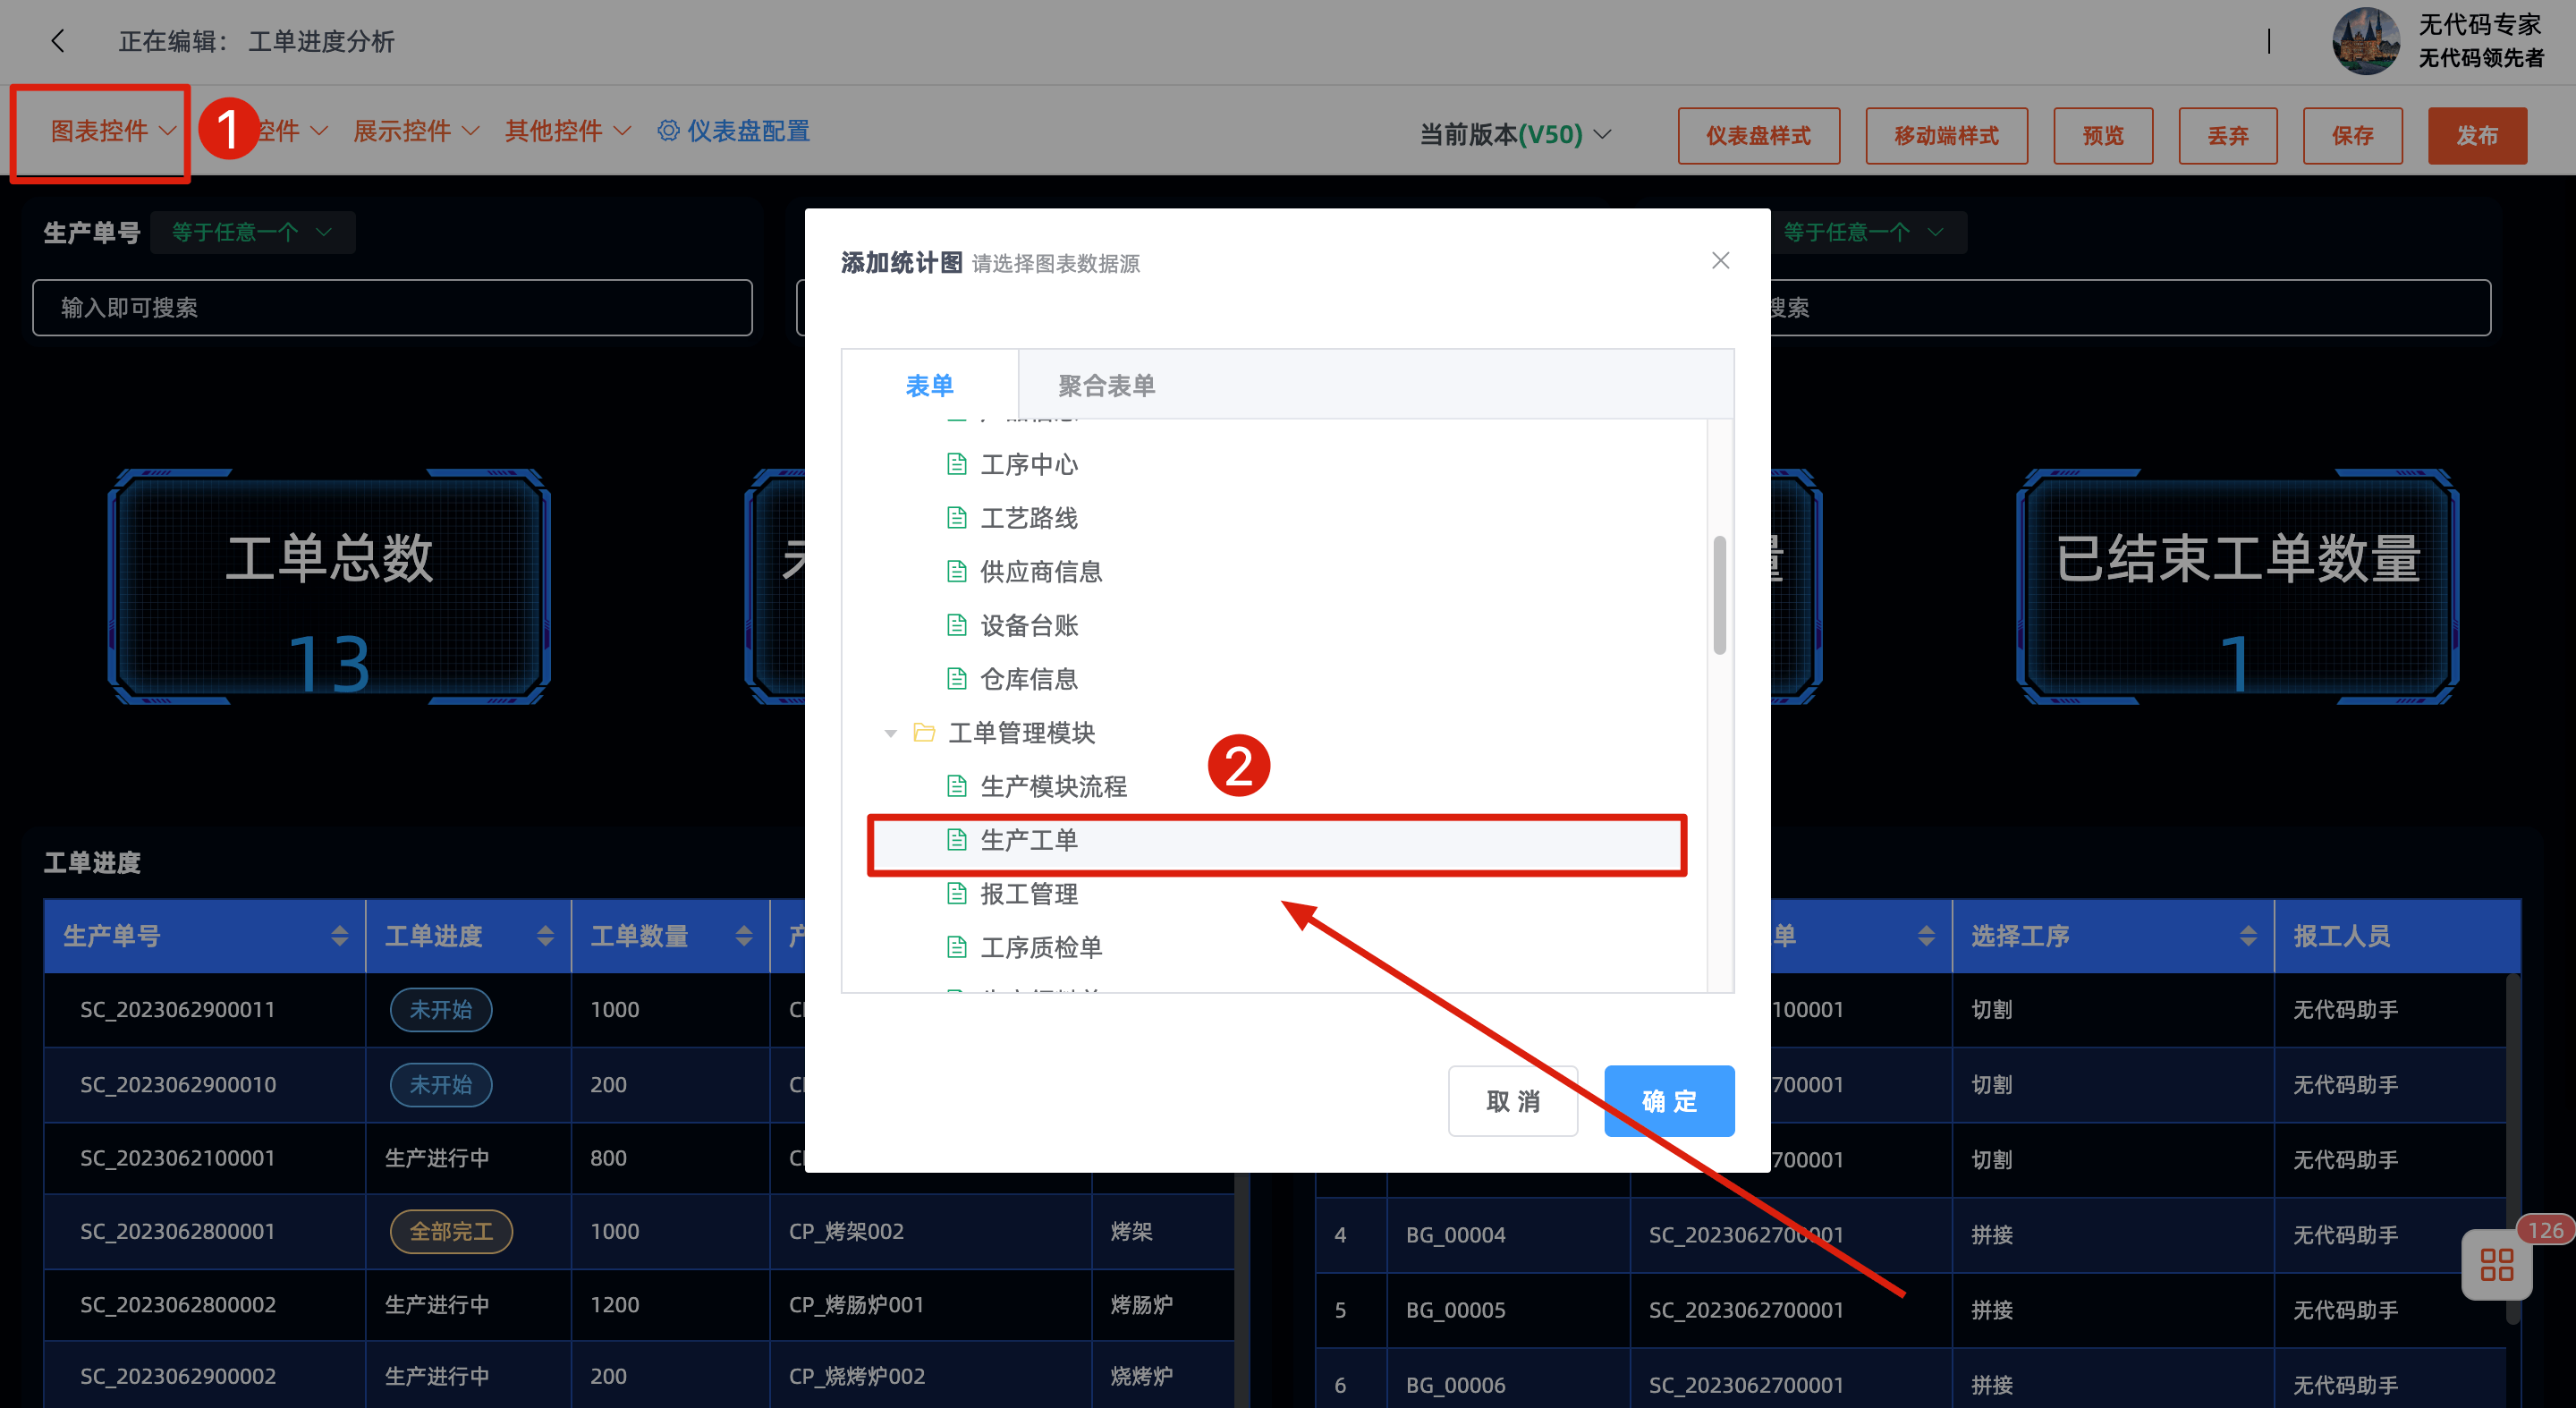Select 生产工单 in the form tree
Screen dimensions: 2576x1408
[x=1029, y=840]
